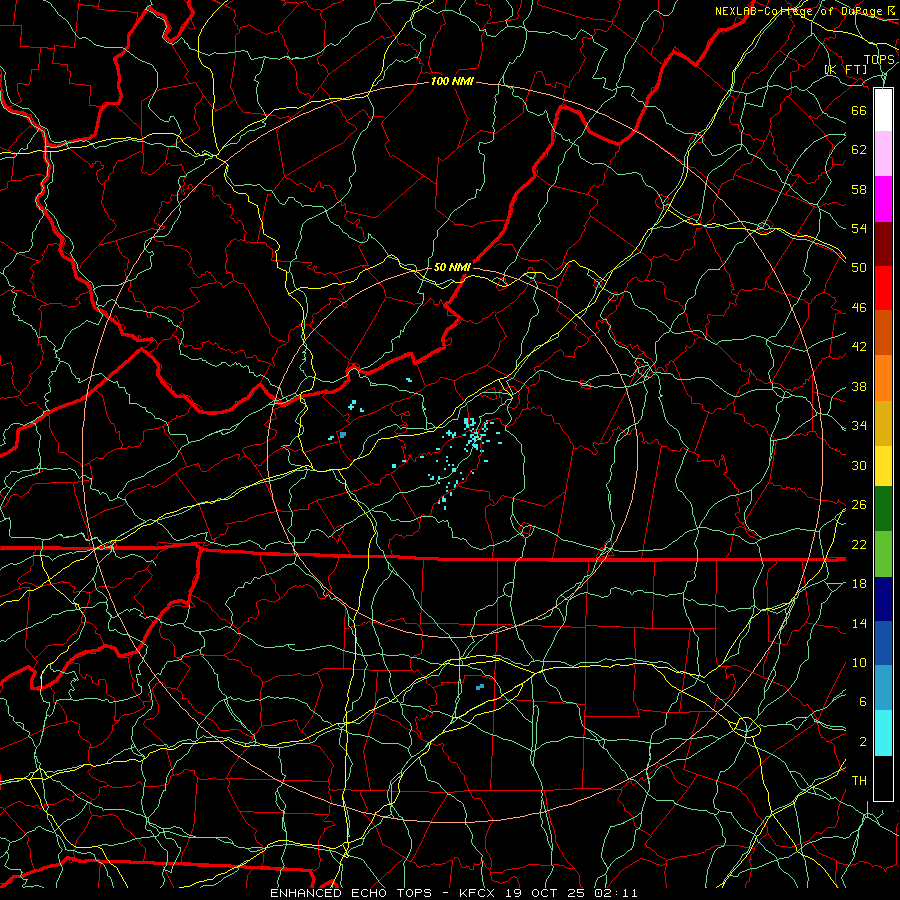Click the dark red swatch between 54 and 50
The width and height of the screenshot is (900, 900).
(883, 244)
